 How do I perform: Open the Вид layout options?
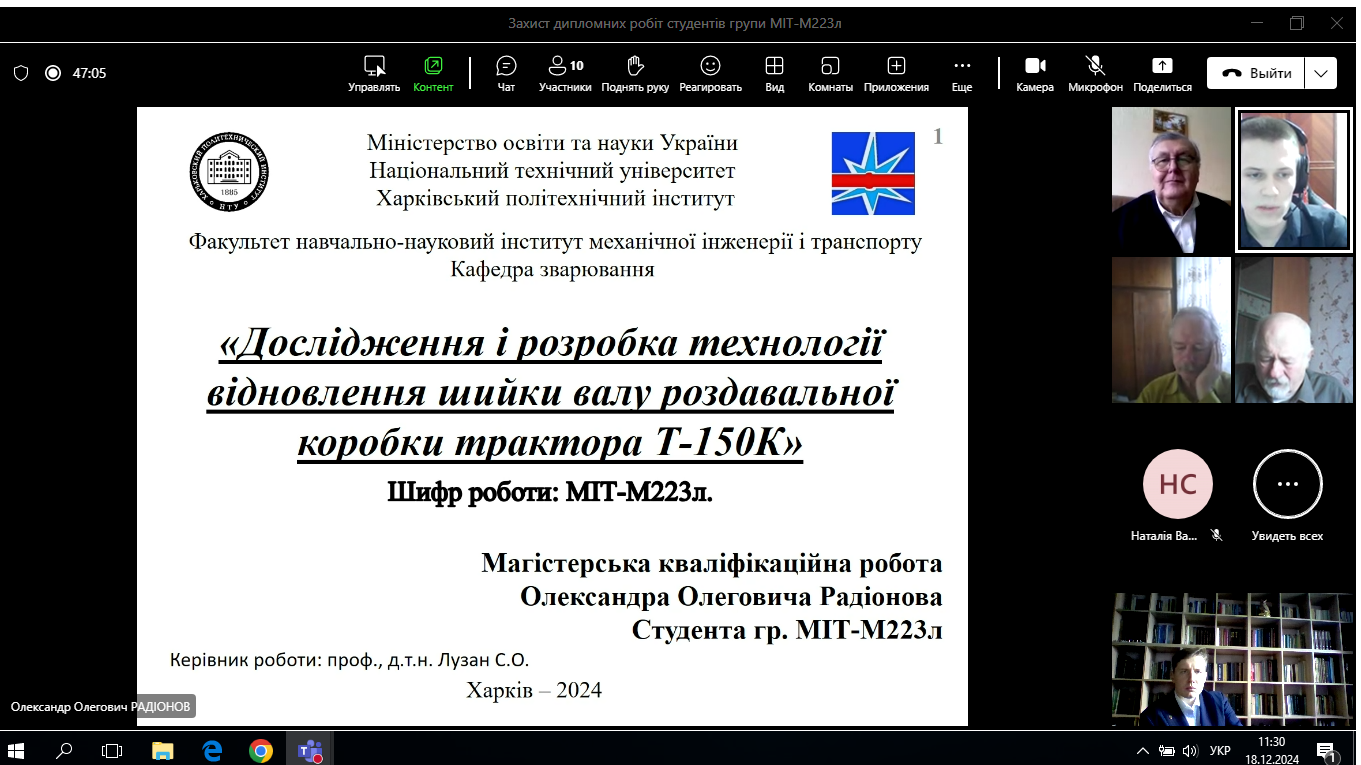(774, 73)
